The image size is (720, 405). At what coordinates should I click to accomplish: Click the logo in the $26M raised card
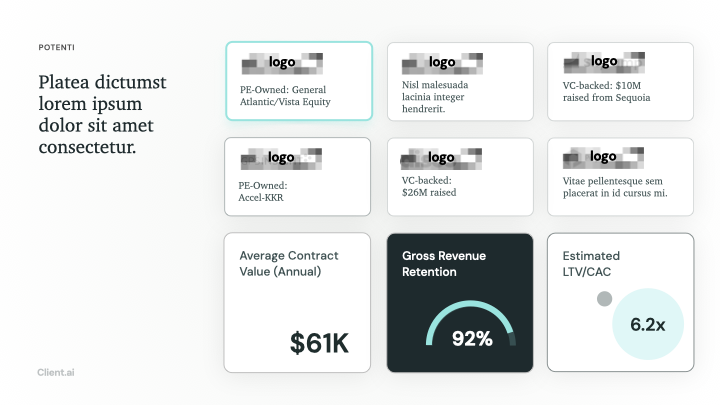[441, 159]
